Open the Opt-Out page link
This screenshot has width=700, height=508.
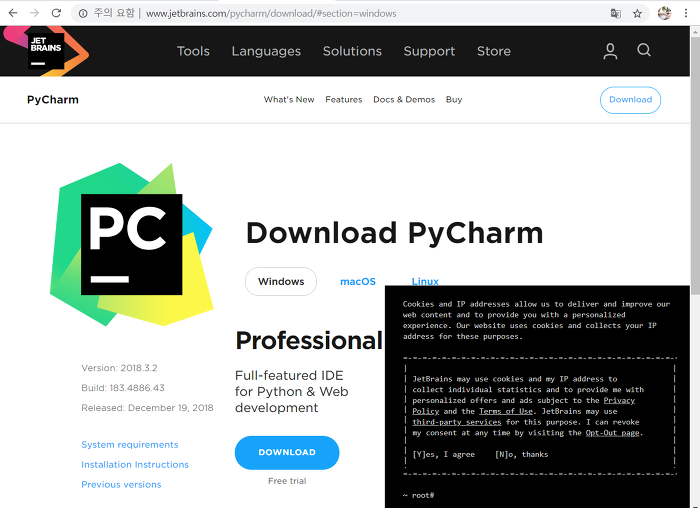(x=612, y=433)
